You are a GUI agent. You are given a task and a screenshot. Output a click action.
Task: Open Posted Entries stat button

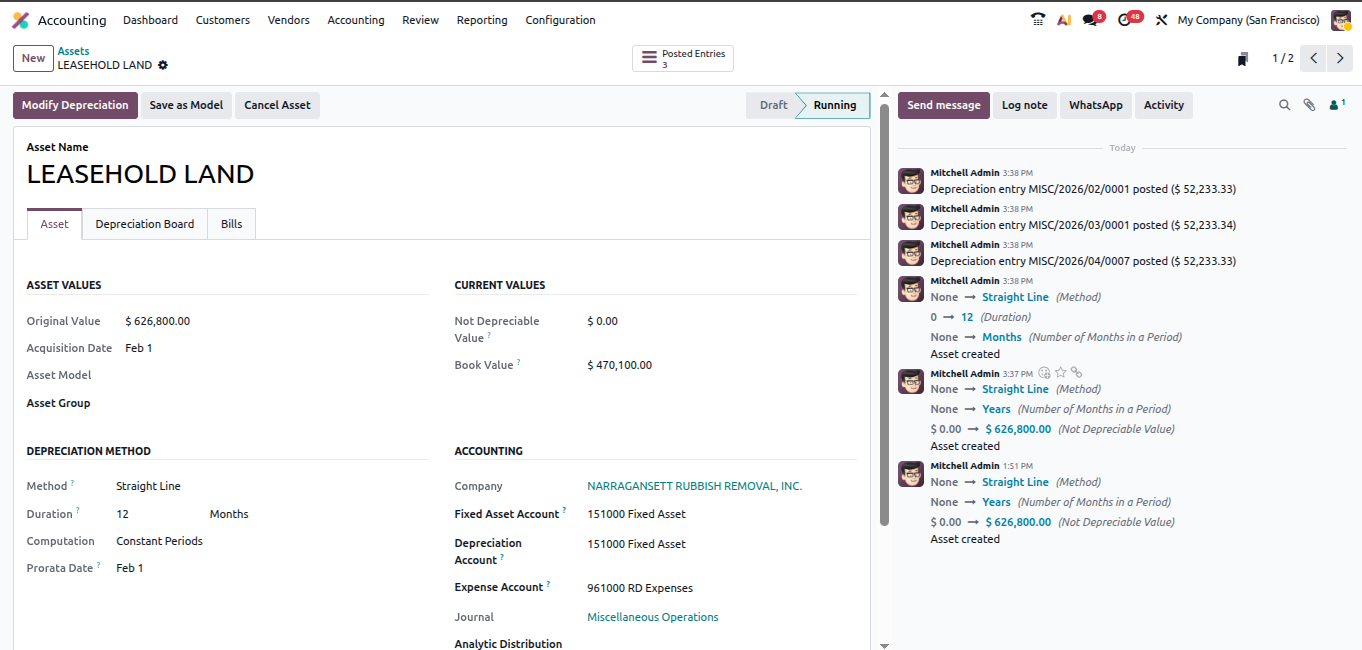coord(683,59)
